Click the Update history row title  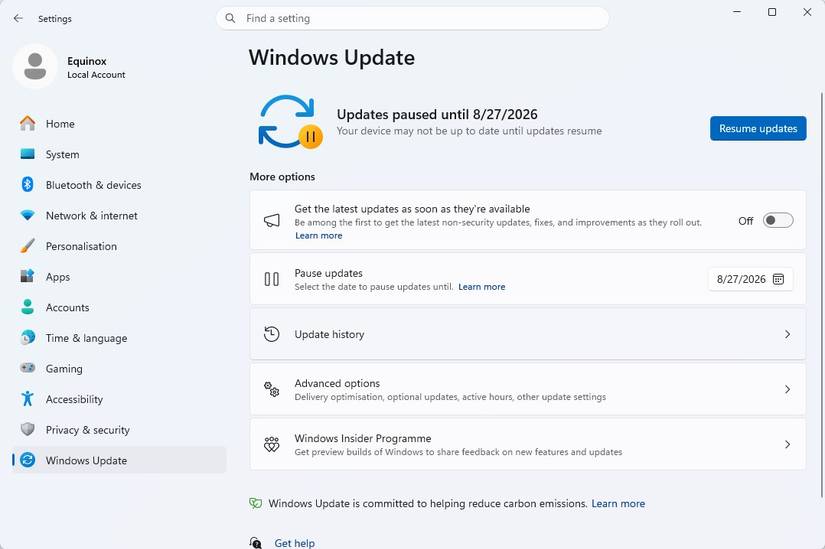(329, 334)
